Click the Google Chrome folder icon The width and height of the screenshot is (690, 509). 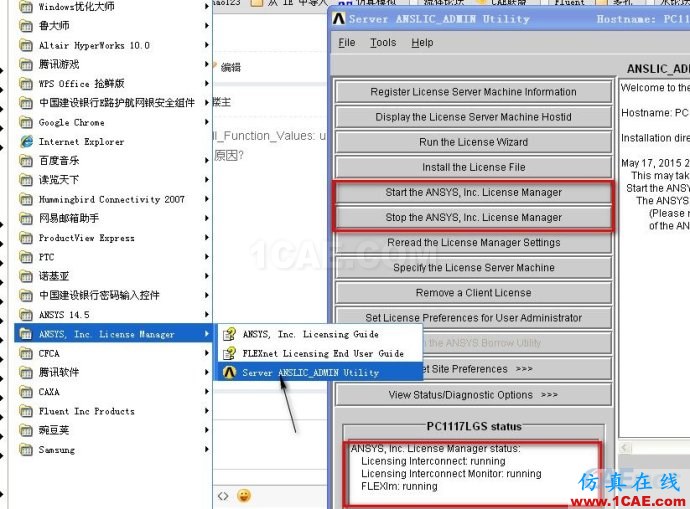26,122
